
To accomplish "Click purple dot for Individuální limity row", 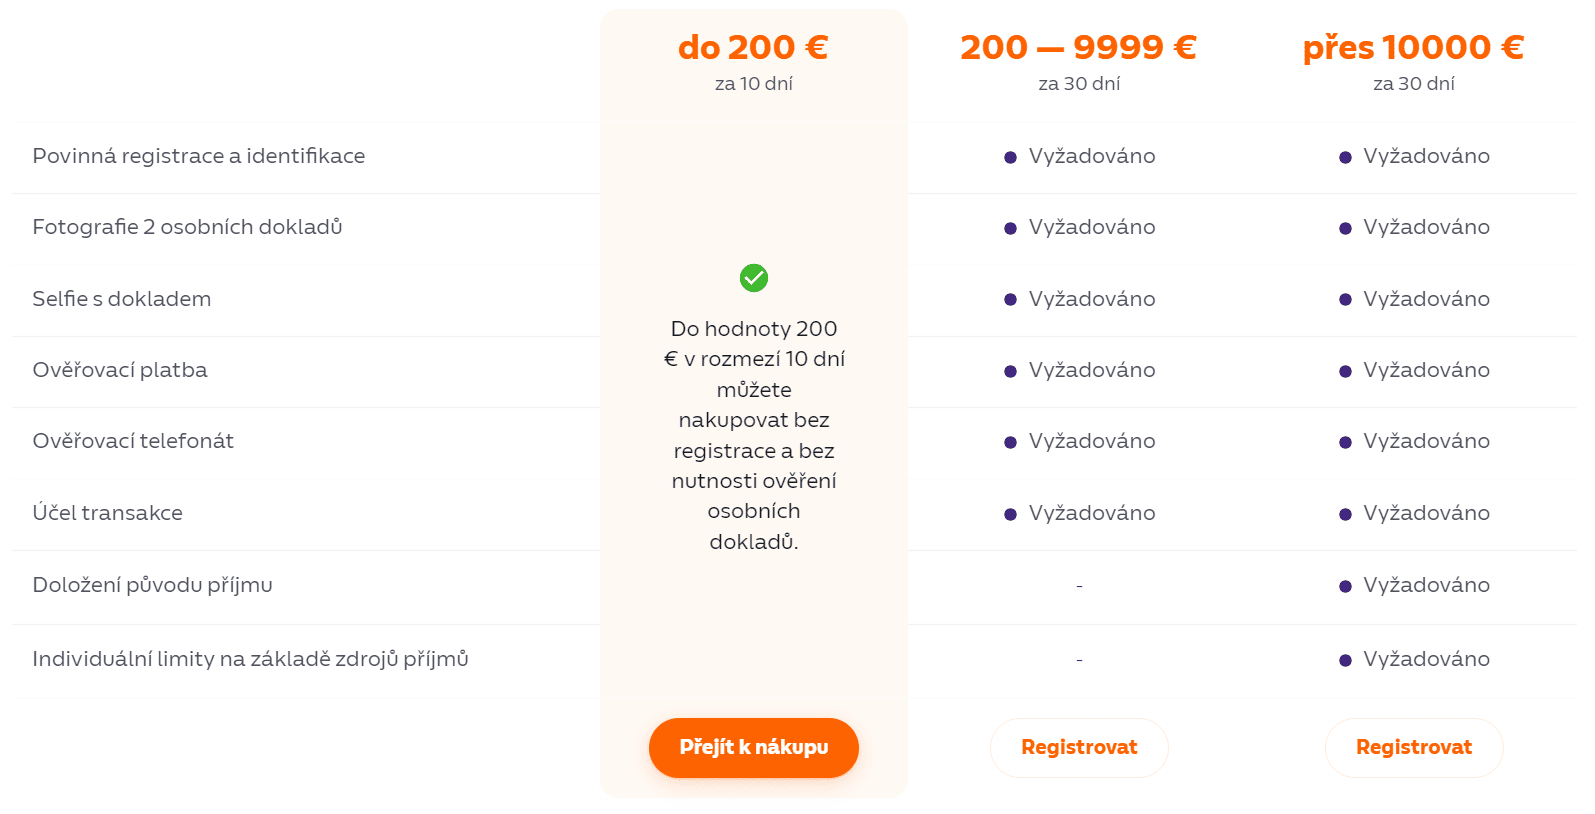I will [1345, 660].
